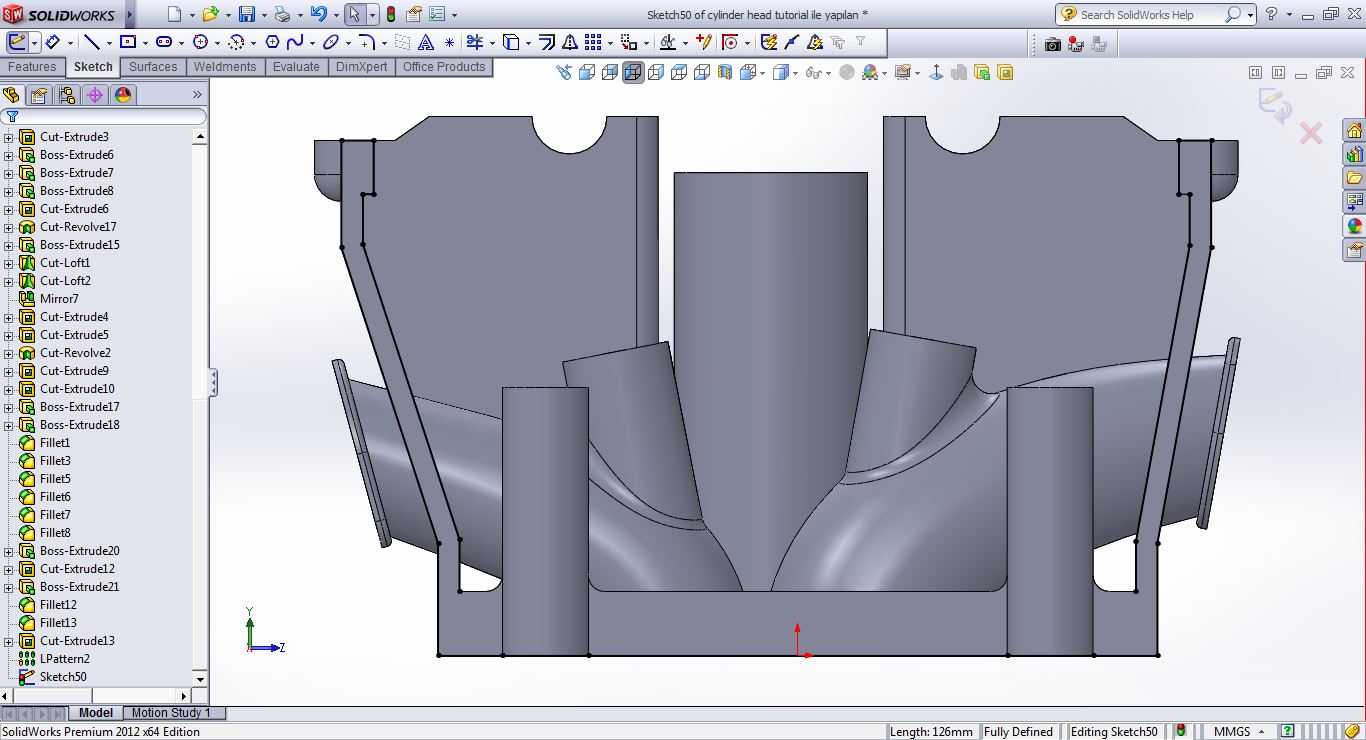This screenshot has height=740, width=1366.
Task: Switch to the Features tab
Action: (x=32, y=67)
